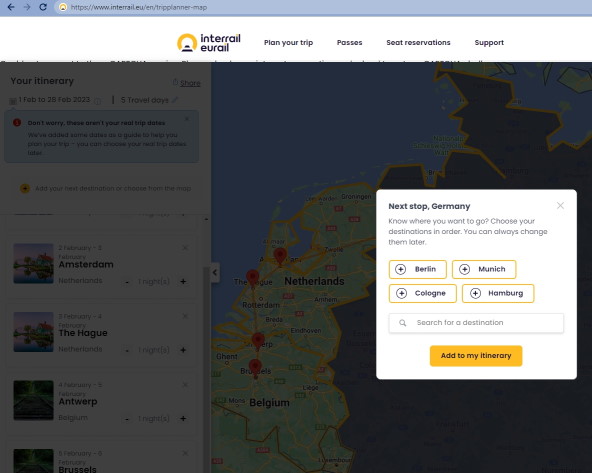The width and height of the screenshot is (592, 473).
Task: Click the info icon after trip dates
Action: (97, 101)
